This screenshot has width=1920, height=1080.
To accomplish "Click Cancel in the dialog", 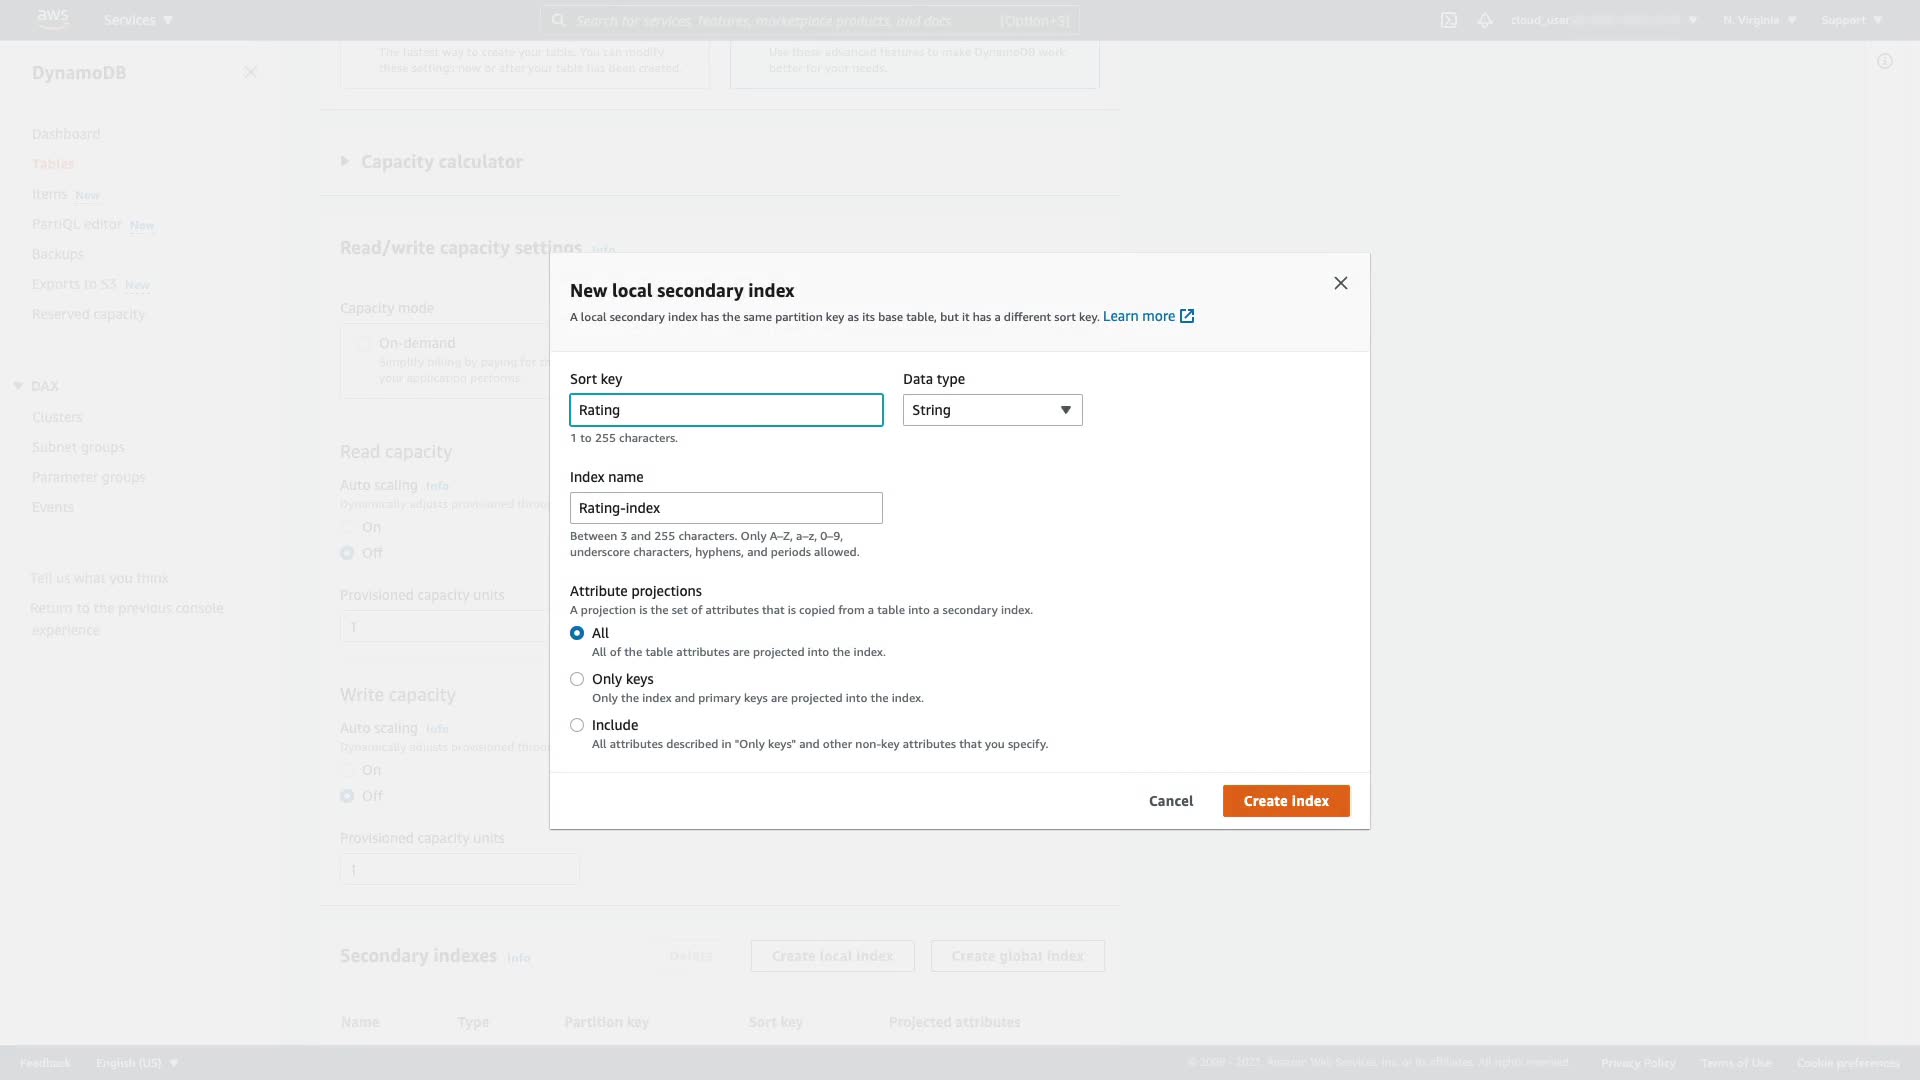I will pos(1170,801).
